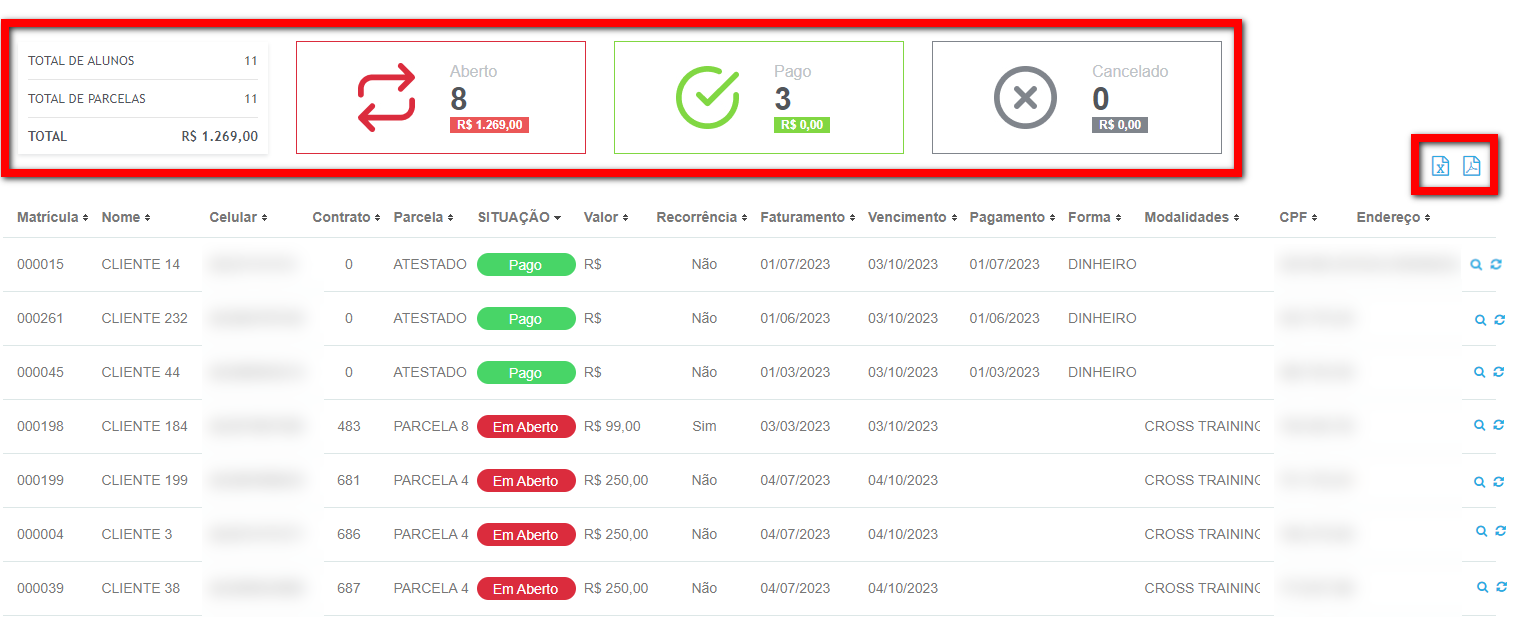
Task: Sort by Valor column header
Action: 605,217
